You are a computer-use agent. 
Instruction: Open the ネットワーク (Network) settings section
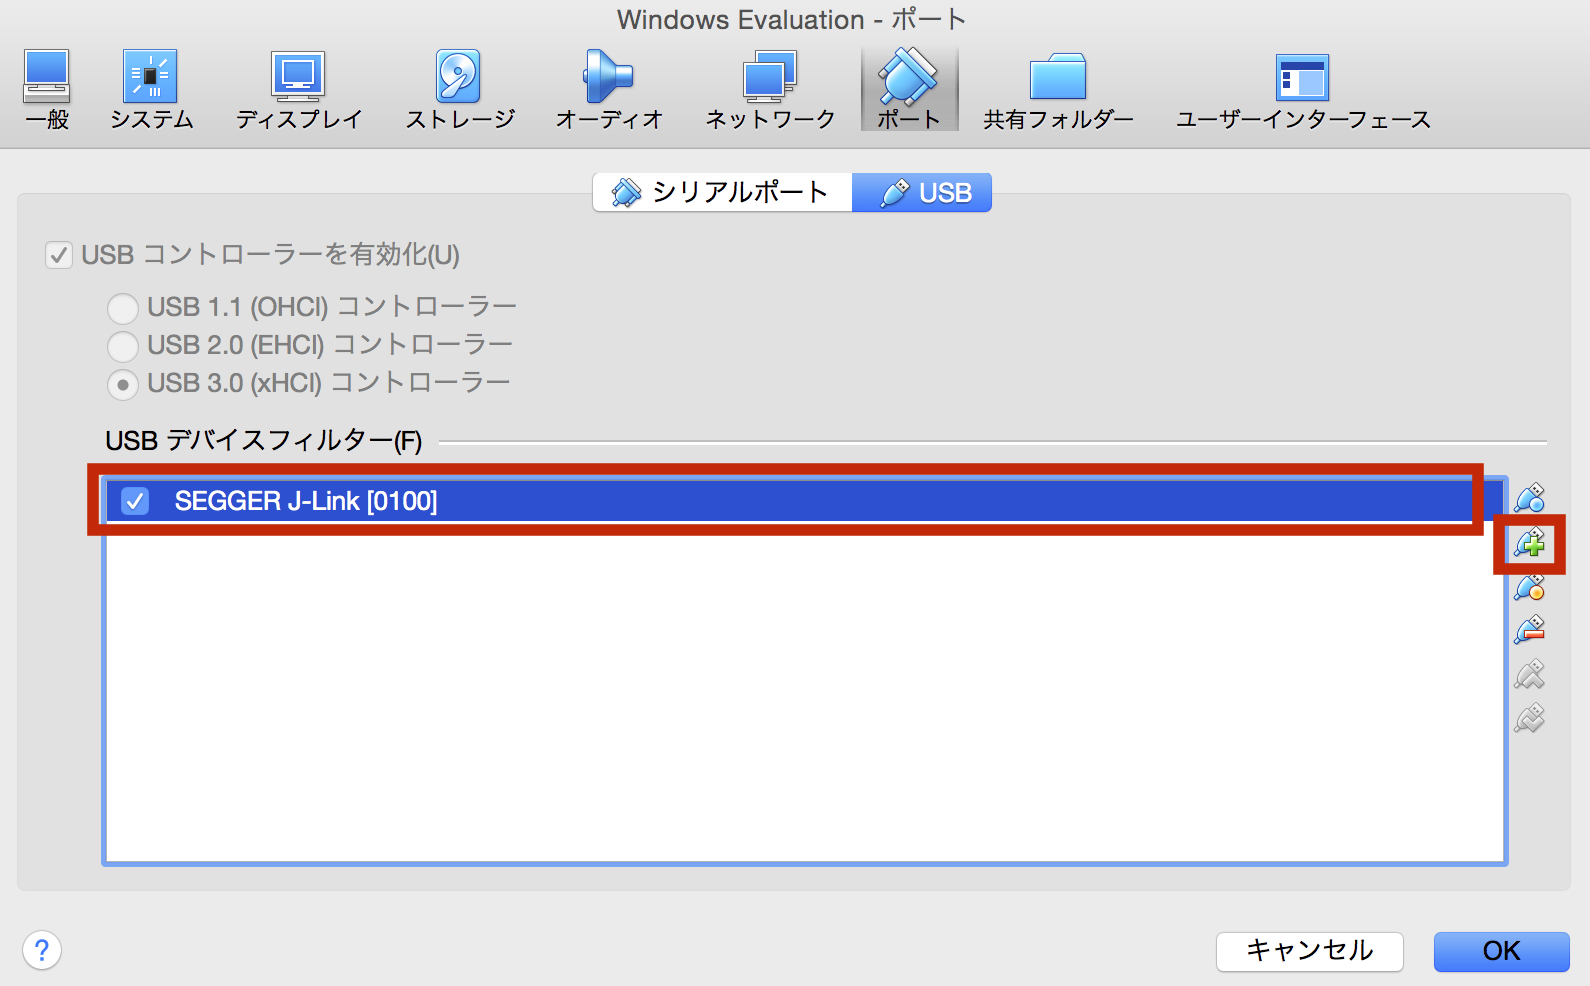click(x=769, y=90)
